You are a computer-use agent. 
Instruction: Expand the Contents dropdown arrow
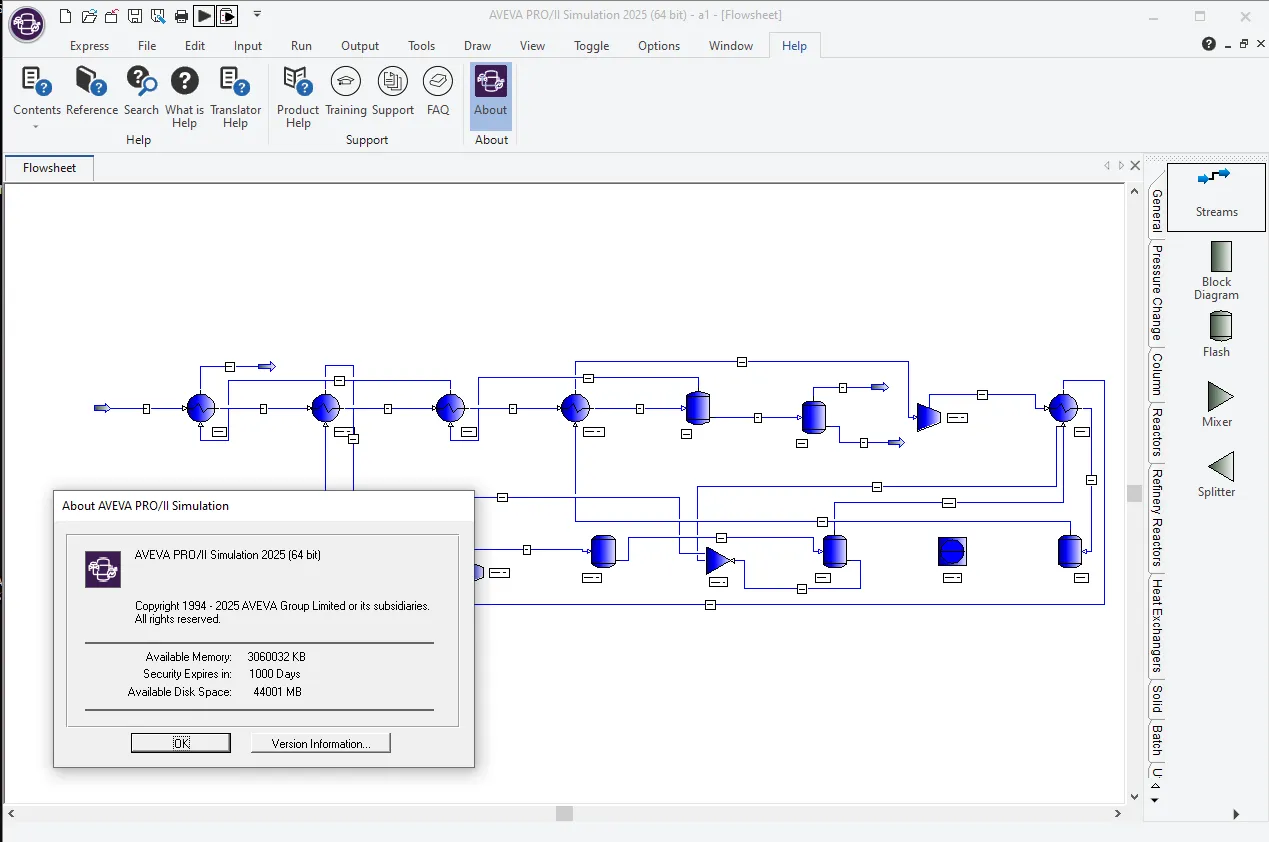point(37,126)
